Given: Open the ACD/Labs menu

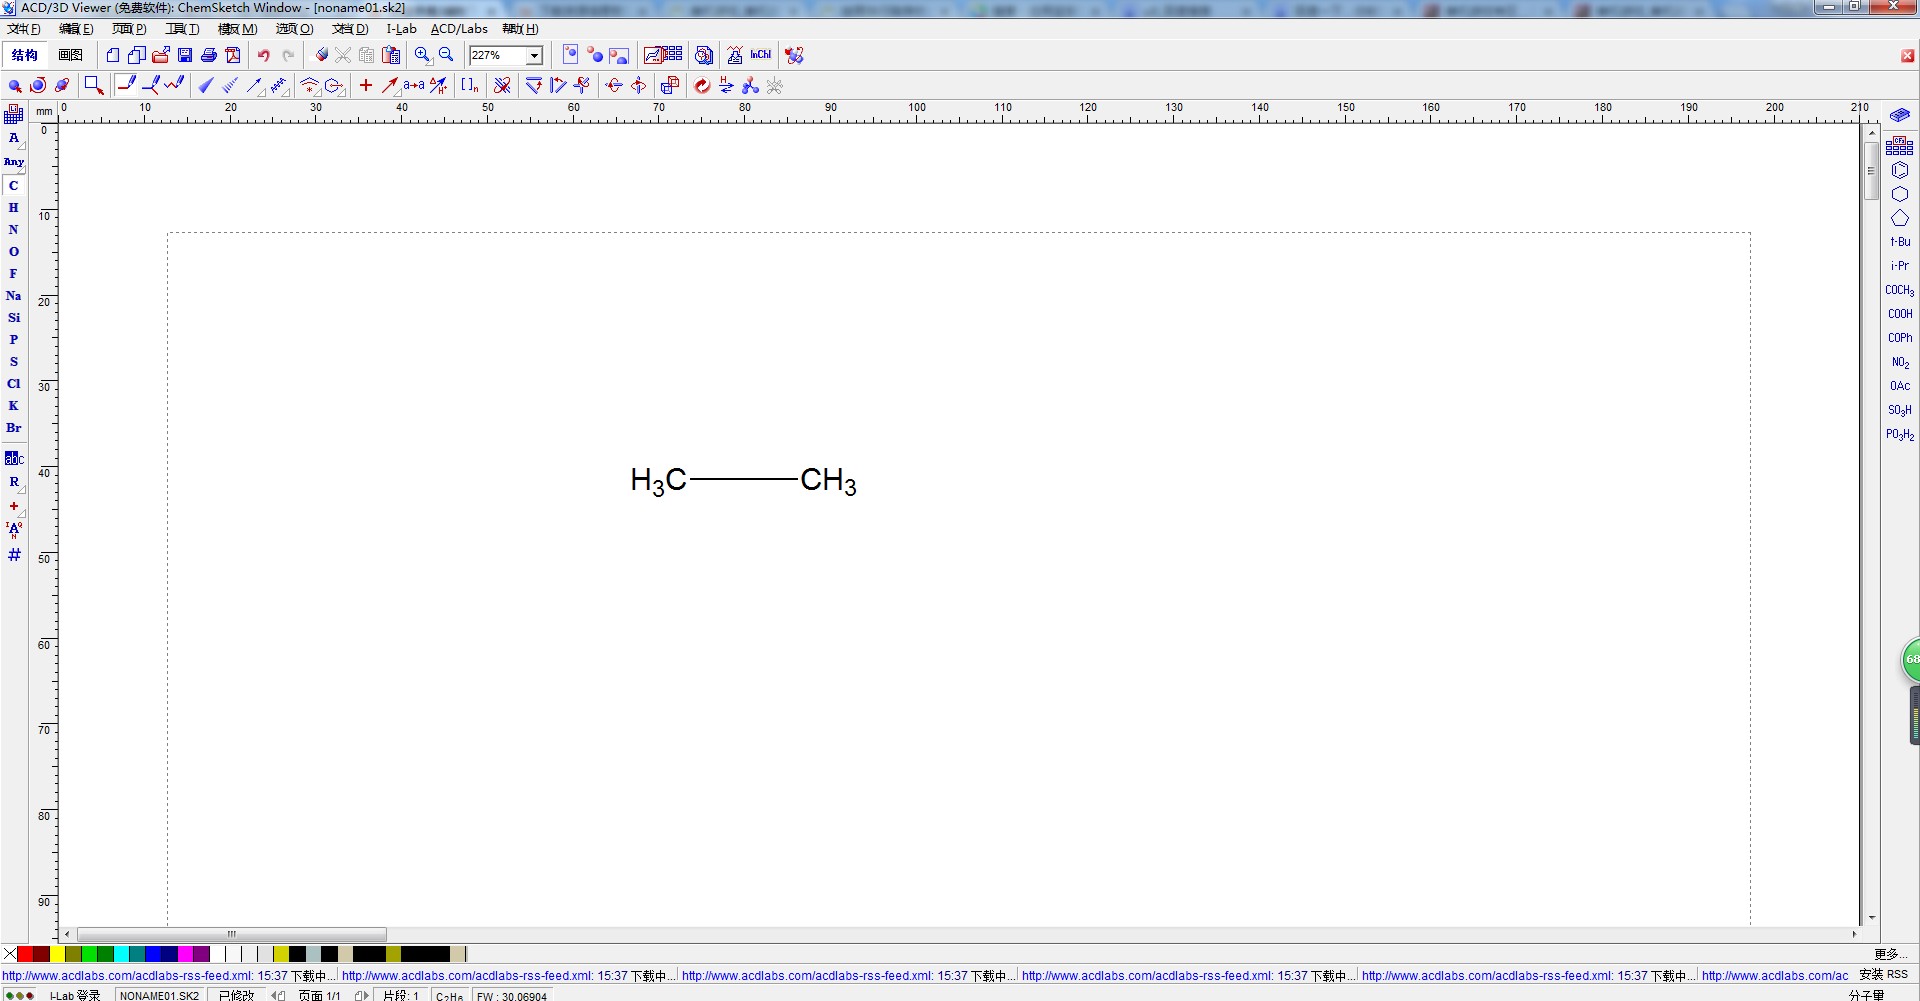Looking at the screenshot, I should (459, 29).
